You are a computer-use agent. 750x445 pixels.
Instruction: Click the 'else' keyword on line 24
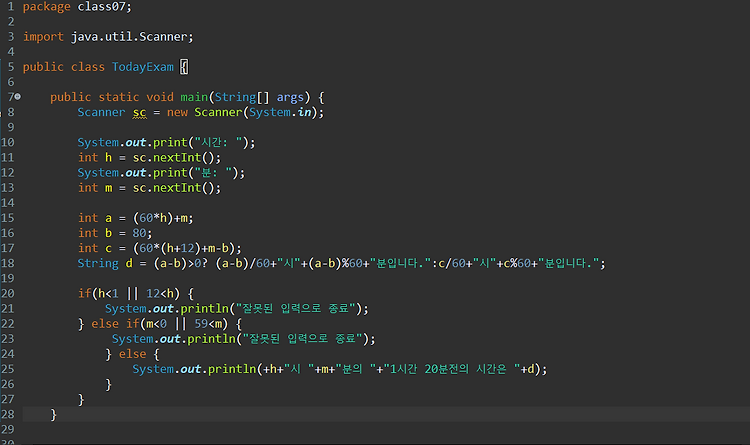tap(132, 354)
